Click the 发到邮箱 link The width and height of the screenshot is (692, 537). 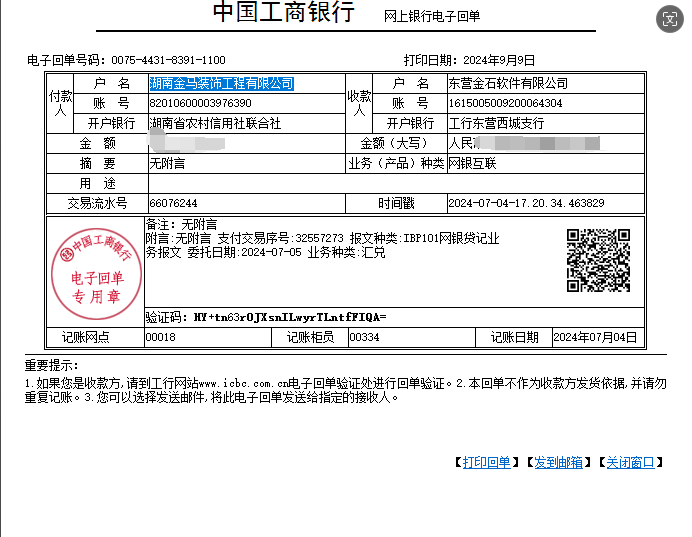[x=558, y=462]
